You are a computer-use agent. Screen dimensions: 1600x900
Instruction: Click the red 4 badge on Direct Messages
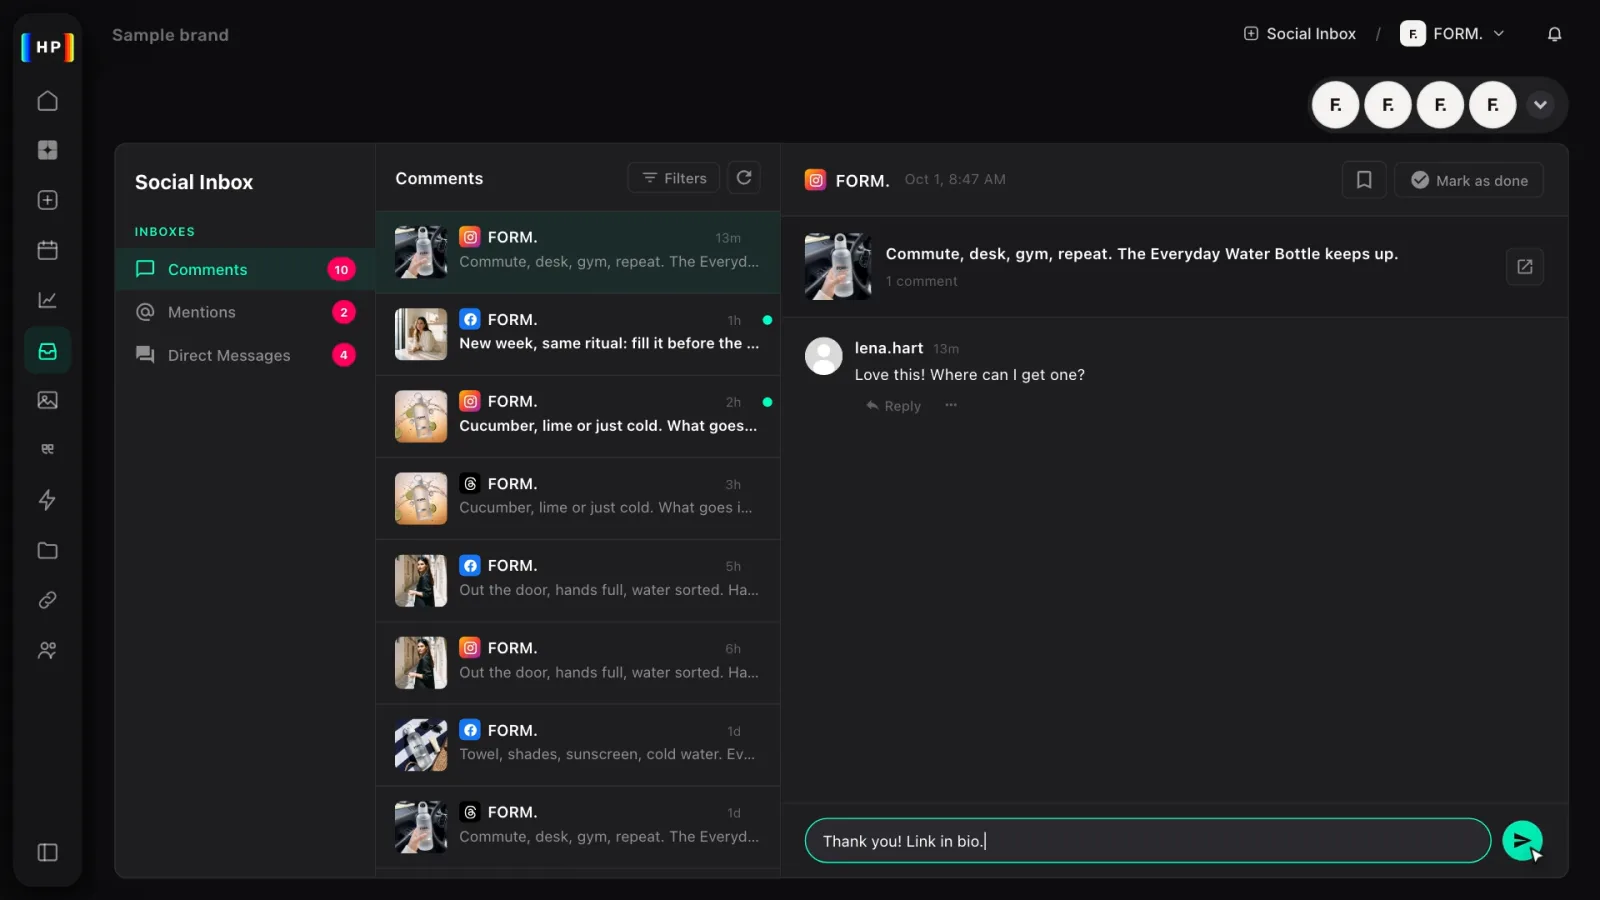[344, 355]
